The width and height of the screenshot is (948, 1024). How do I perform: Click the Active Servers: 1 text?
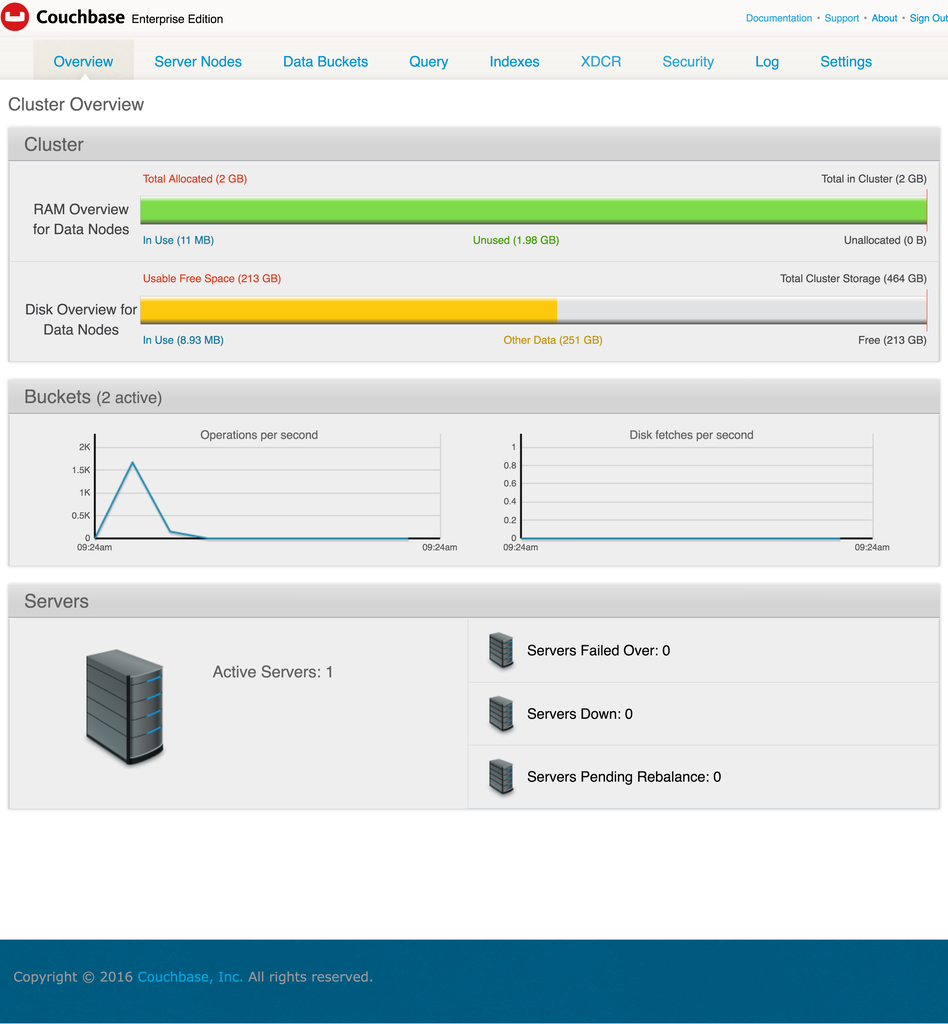pos(273,672)
